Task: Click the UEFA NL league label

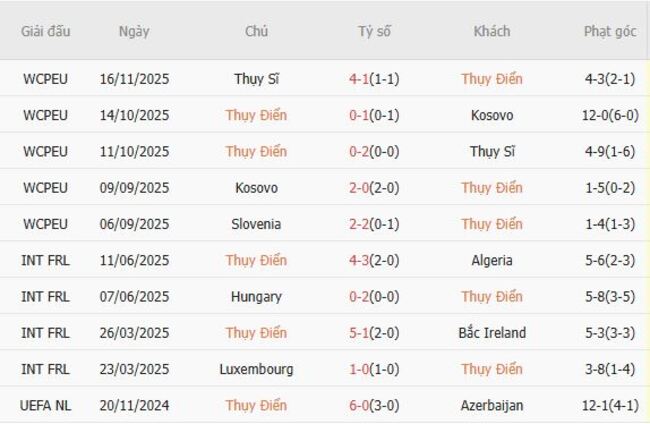Action: pos(46,405)
